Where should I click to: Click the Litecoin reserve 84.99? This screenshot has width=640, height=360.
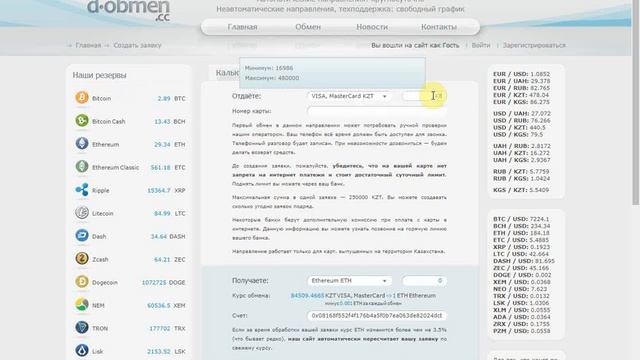pos(162,213)
